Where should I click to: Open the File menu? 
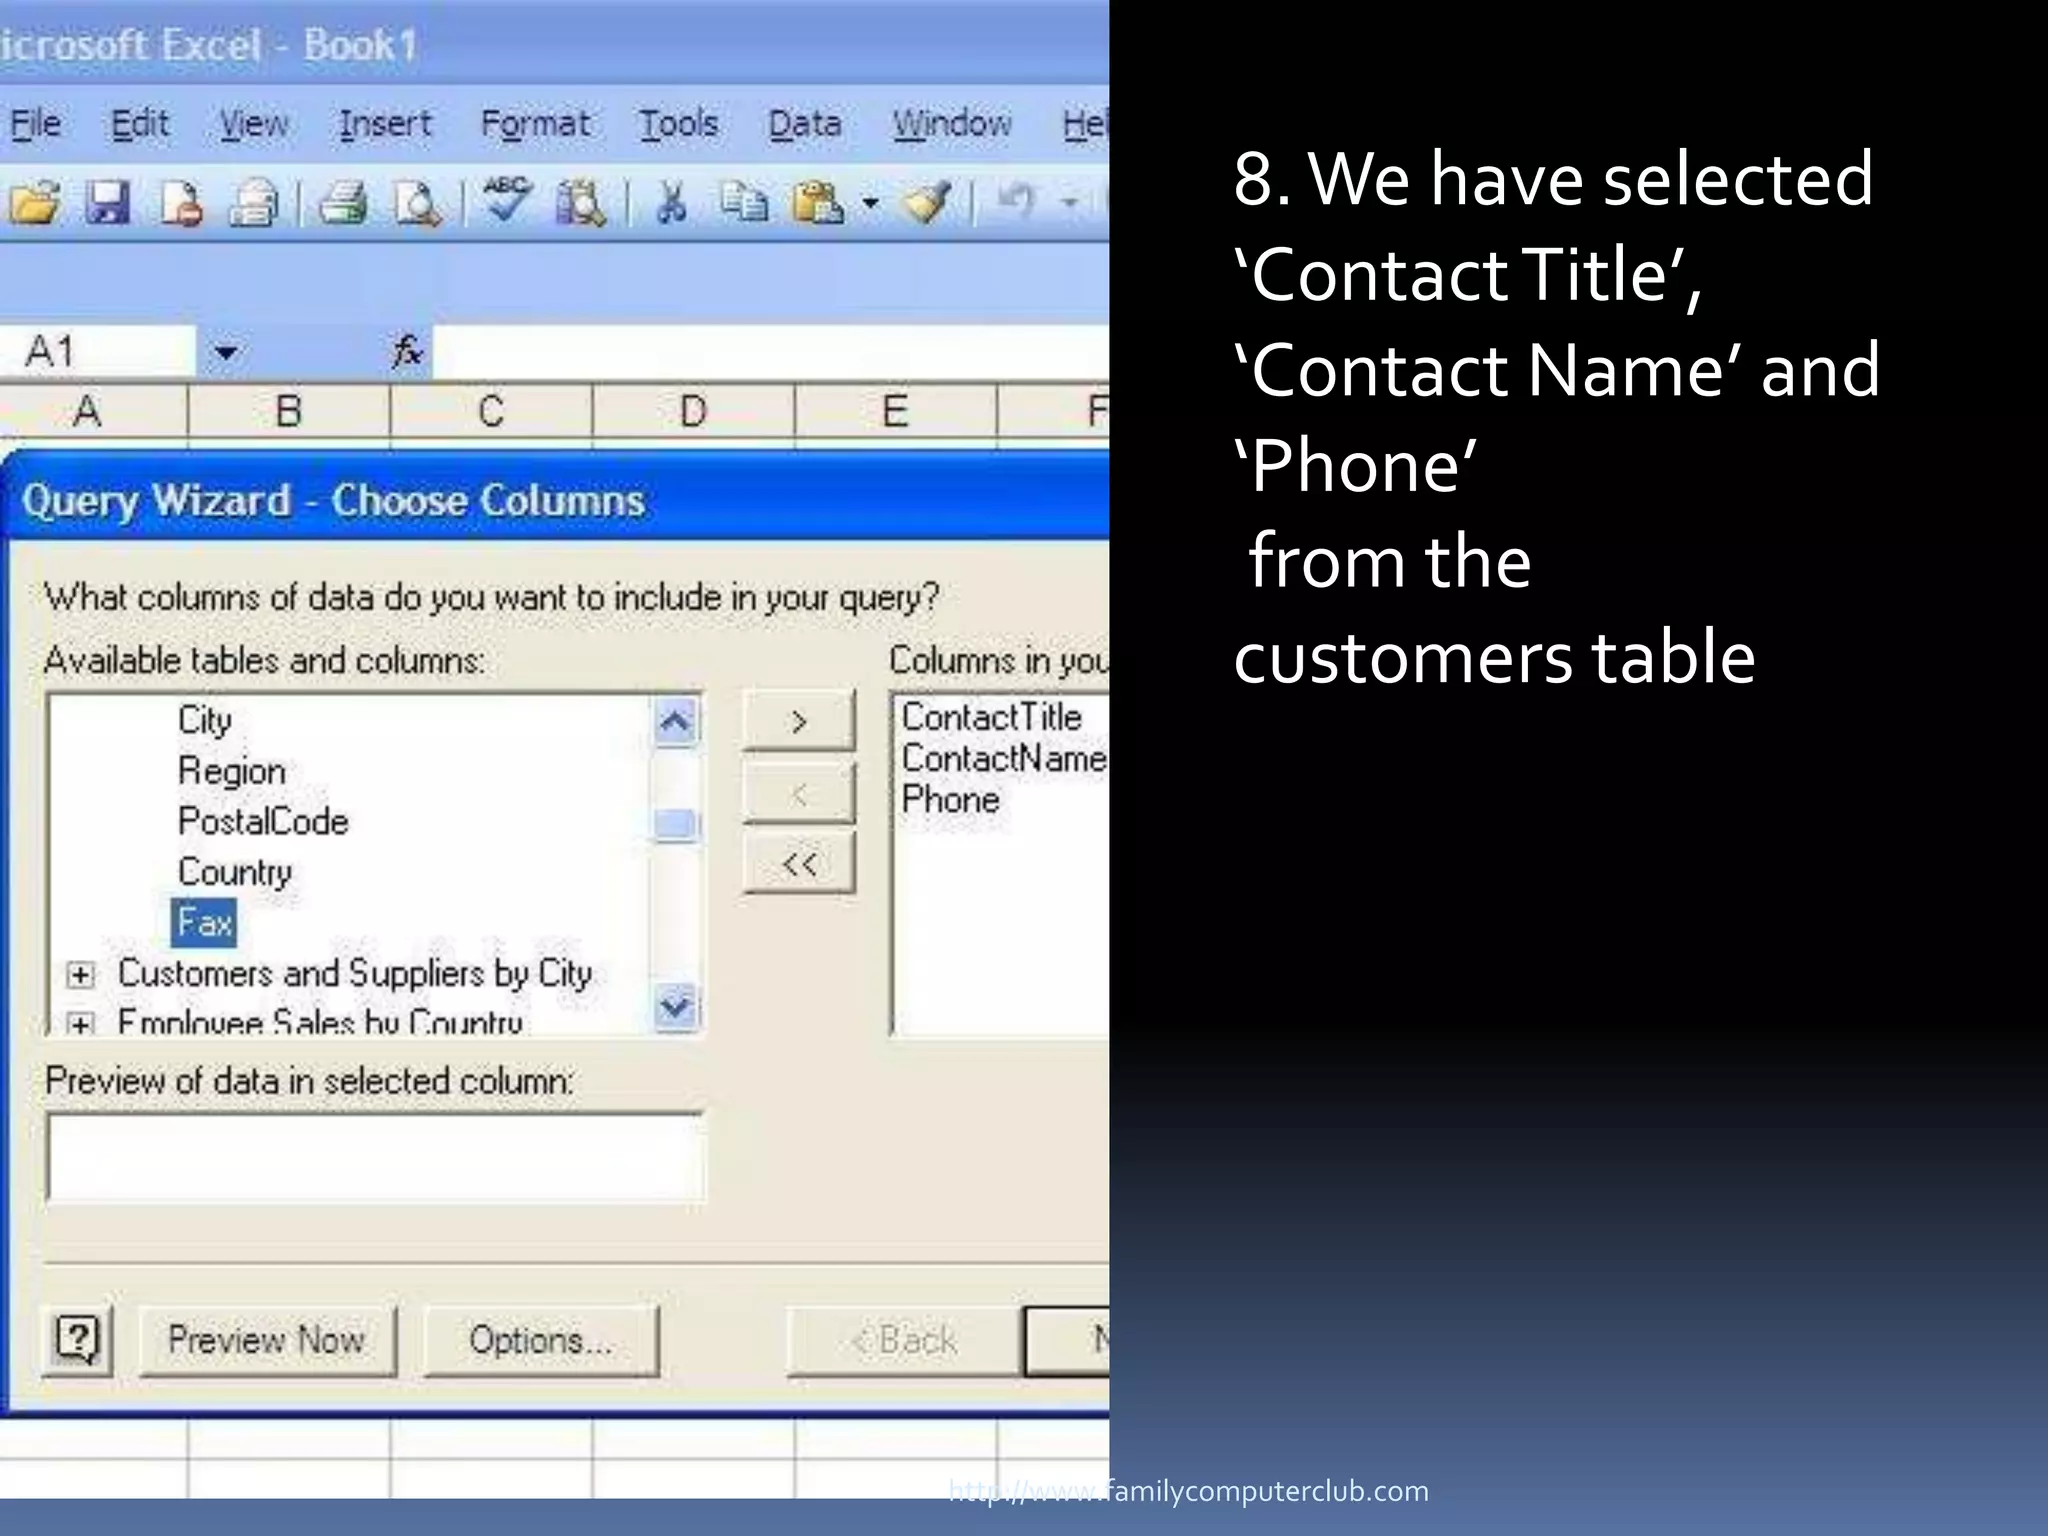click(35, 123)
